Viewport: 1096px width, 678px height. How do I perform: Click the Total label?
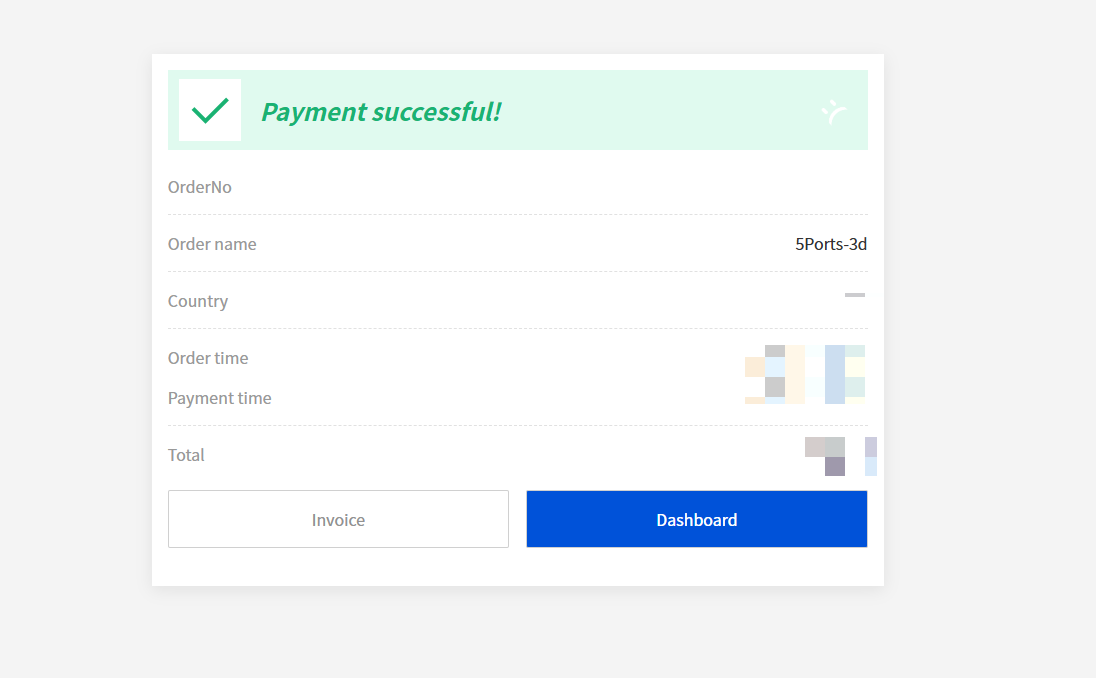(186, 455)
